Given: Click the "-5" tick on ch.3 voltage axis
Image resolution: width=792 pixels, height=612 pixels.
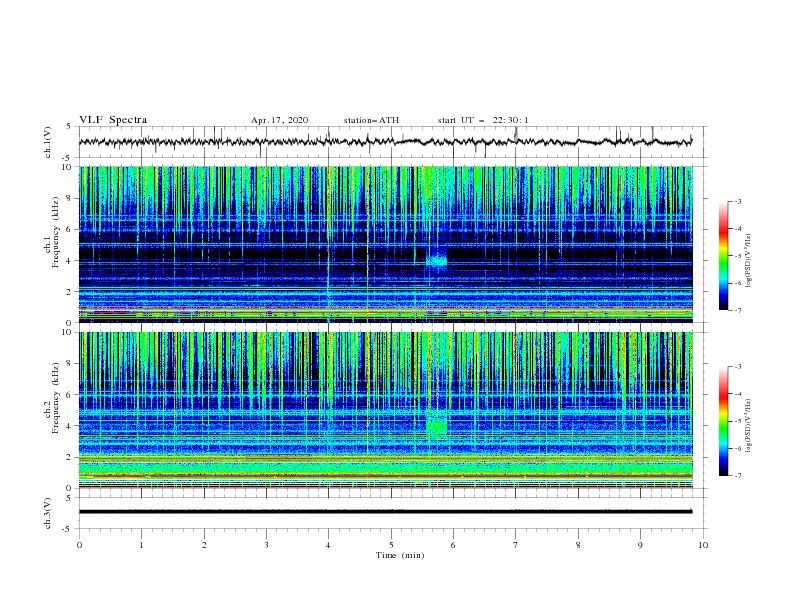Looking at the screenshot, I should tap(68, 529).
